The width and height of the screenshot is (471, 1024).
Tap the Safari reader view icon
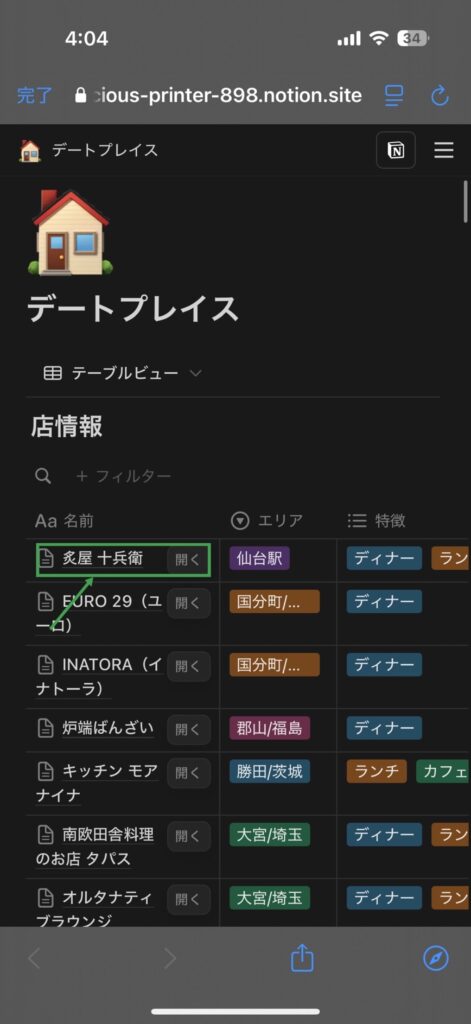[394, 95]
